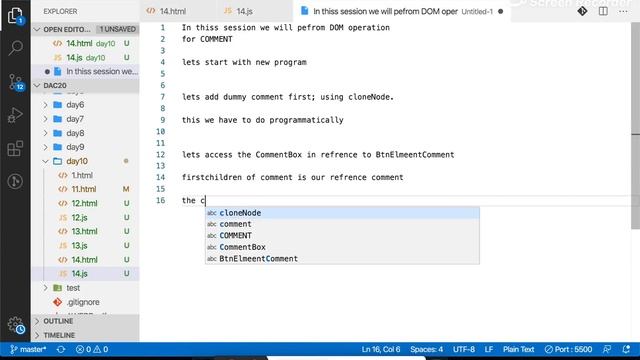This screenshot has width=640, height=360.
Task: Open 13.html in day10 folder
Action: point(85,231)
